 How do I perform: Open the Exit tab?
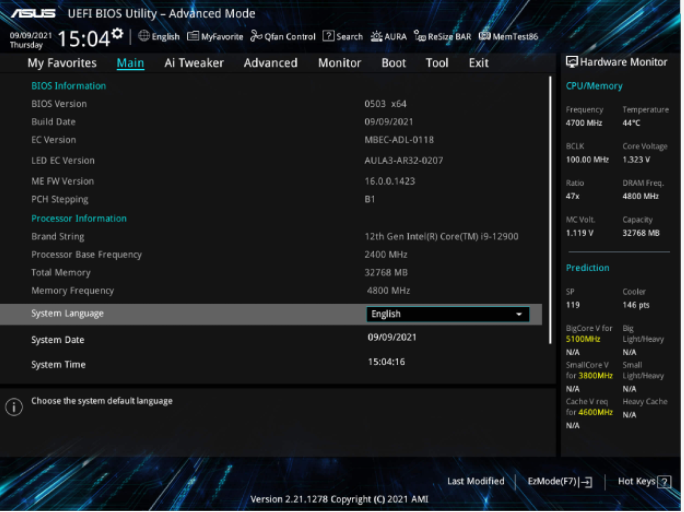tap(479, 63)
